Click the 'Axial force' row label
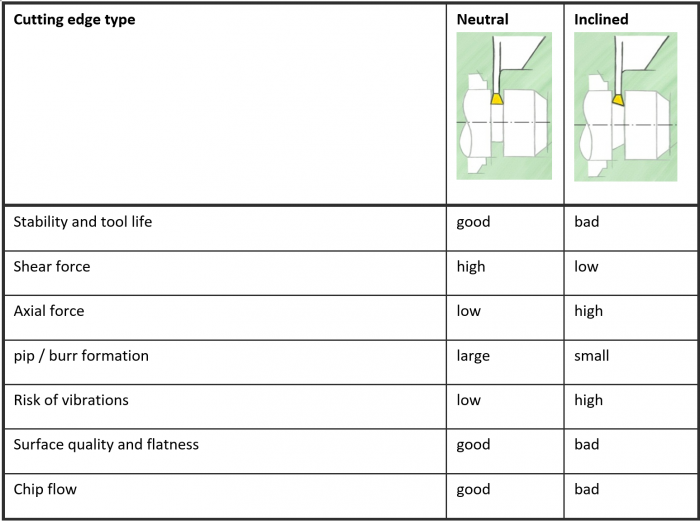The width and height of the screenshot is (700, 521). pyautogui.click(x=49, y=311)
